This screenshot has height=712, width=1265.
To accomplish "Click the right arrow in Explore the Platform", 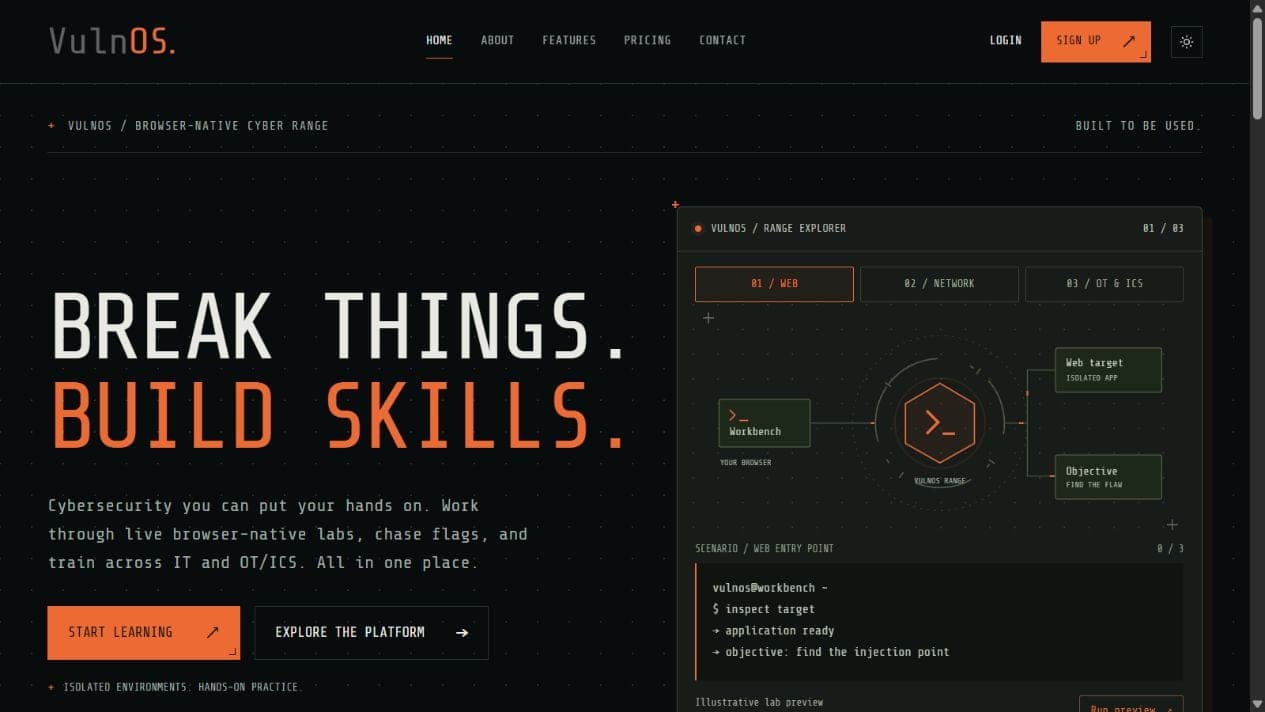I will tap(461, 632).
